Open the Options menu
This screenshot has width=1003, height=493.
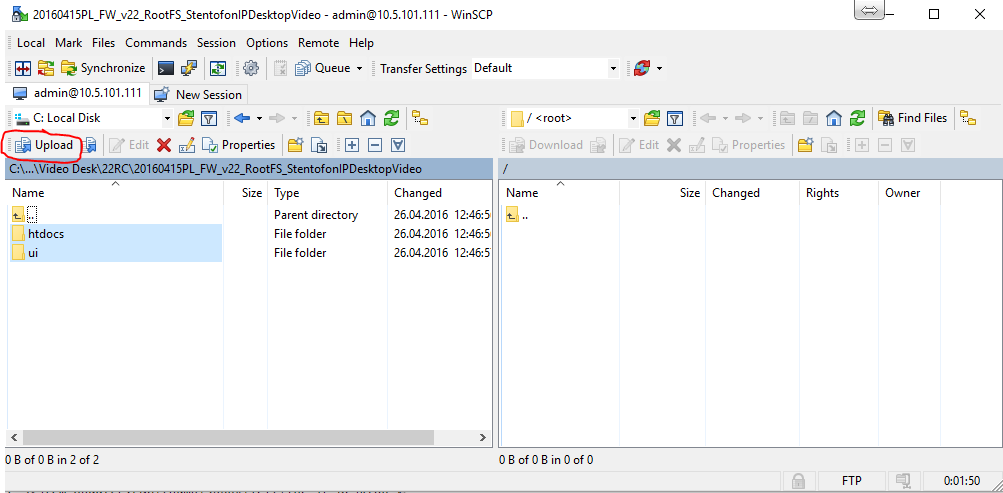267,43
